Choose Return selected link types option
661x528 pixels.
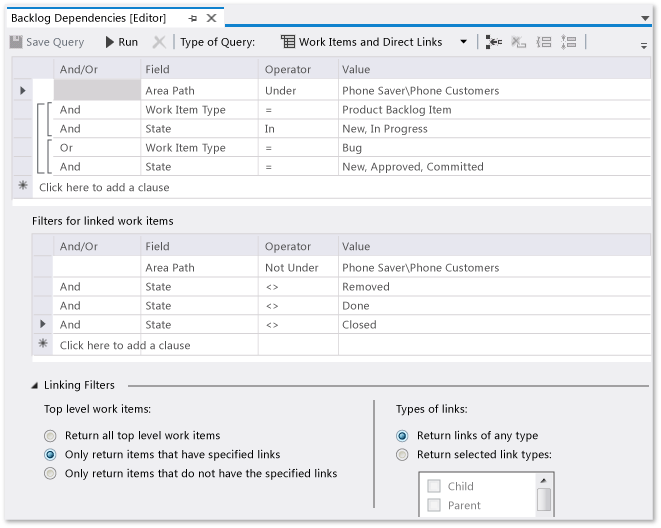click(402, 454)
